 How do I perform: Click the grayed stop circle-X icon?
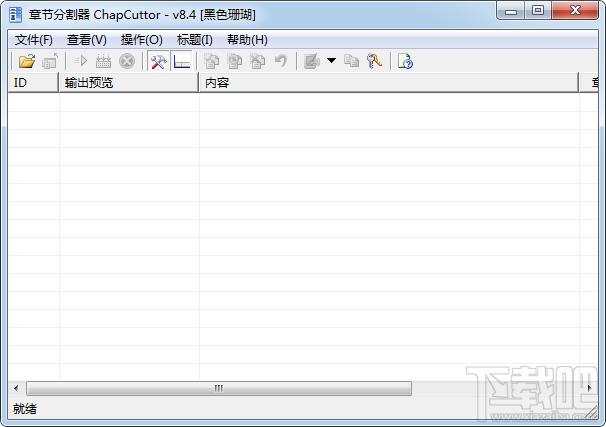click(x=127, y=61)
